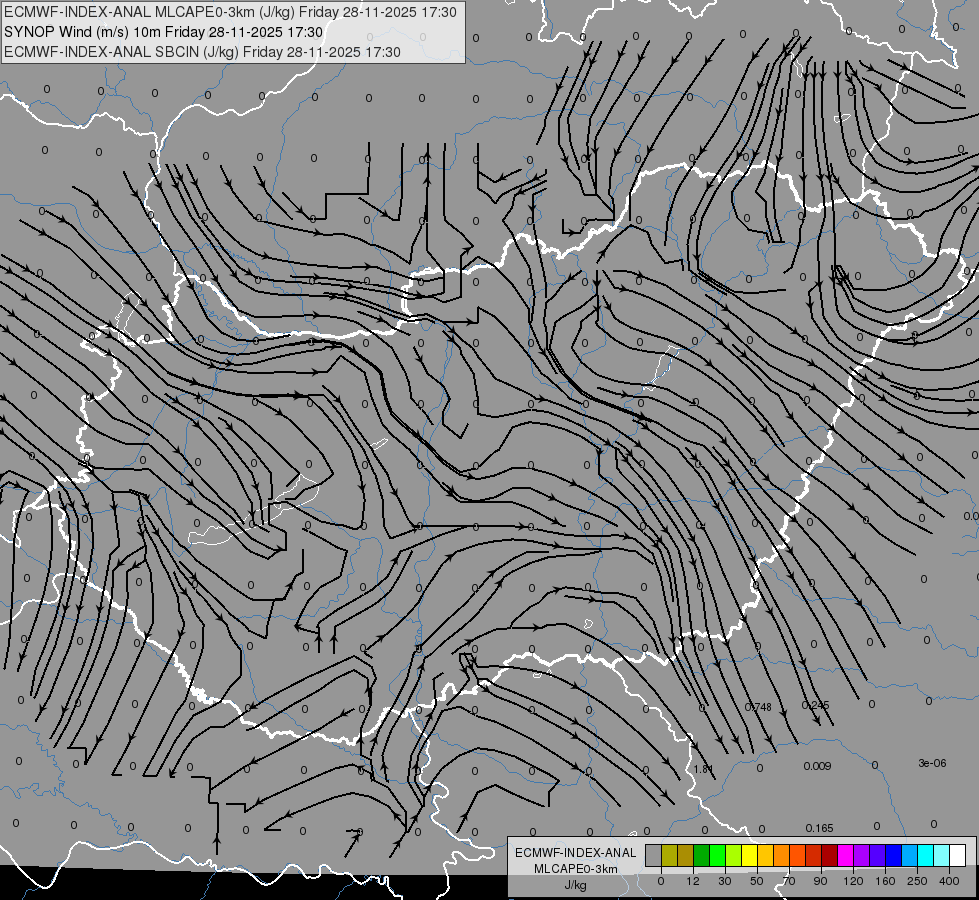Pick the dark red legend swatch

click(x=830, y=856)
